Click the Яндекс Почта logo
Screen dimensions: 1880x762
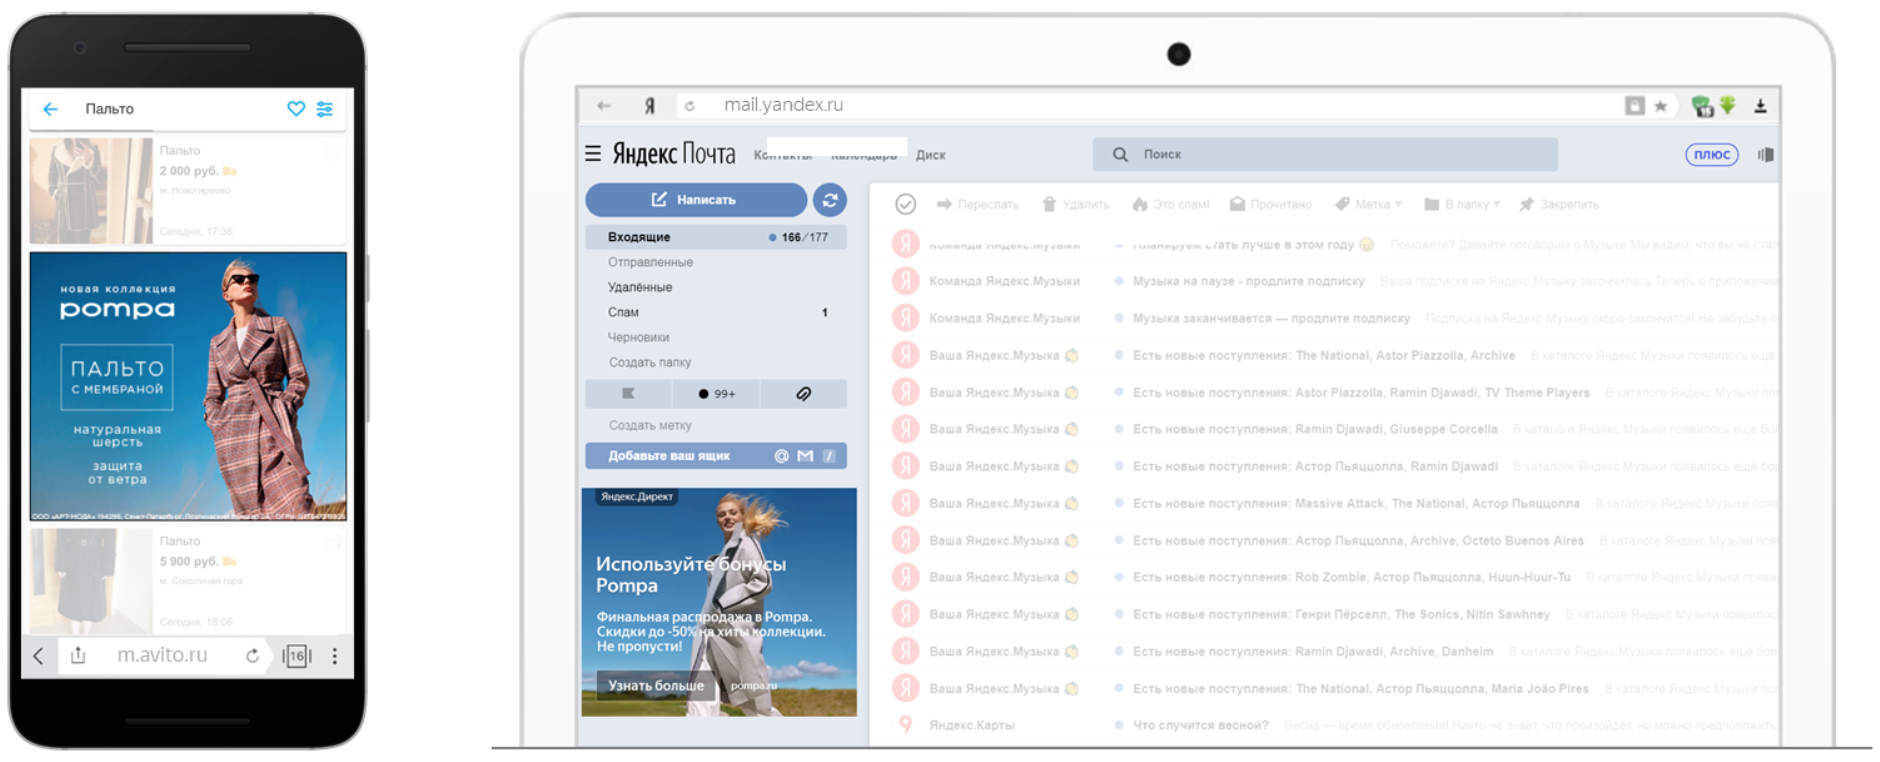[x=673, y=153]
